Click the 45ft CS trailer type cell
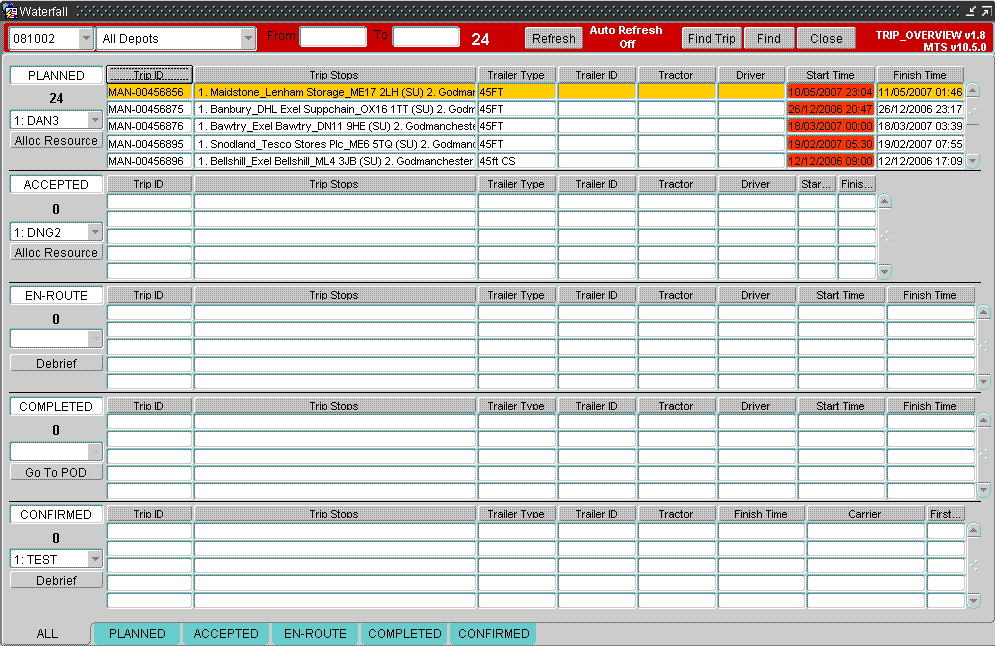The image size is (995, 646). pos(517,161)
